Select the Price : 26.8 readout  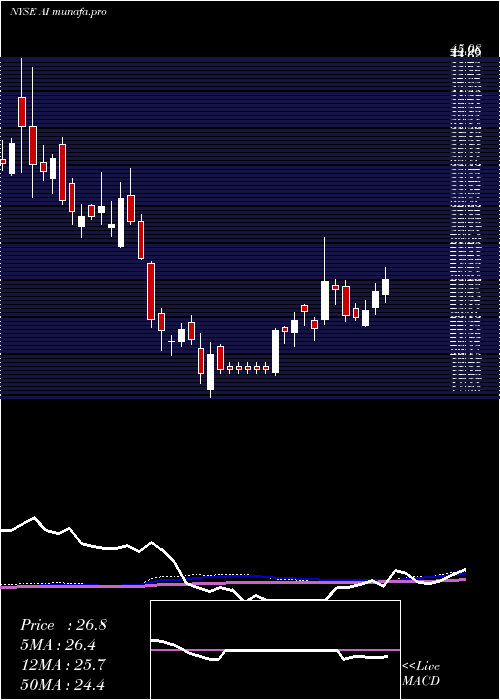(63, 625)
